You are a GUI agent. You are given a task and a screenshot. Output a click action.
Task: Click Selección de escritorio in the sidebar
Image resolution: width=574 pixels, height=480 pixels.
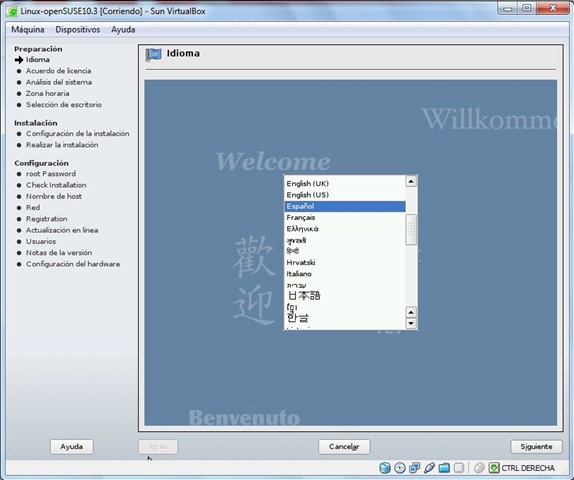click(x=64, y=105)
